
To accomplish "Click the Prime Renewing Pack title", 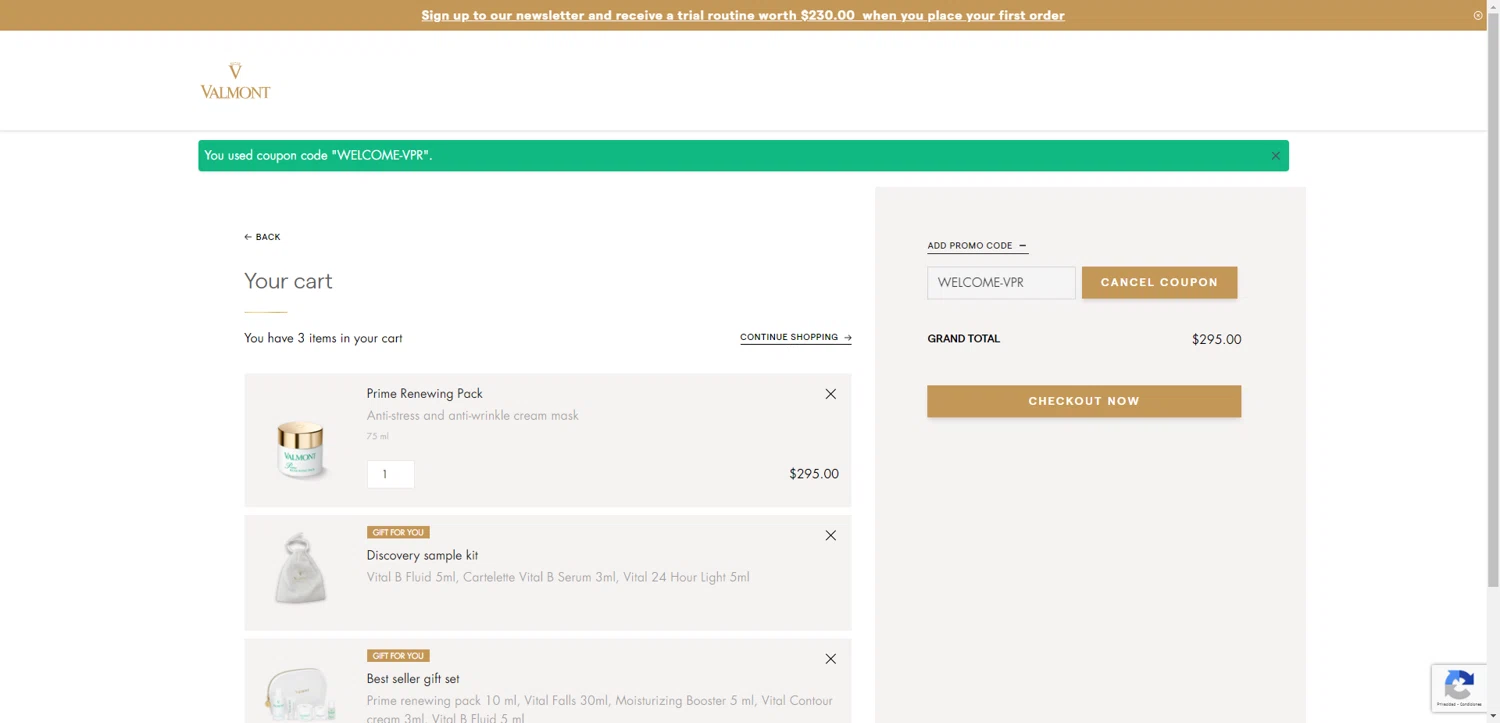I will (424, 394).
